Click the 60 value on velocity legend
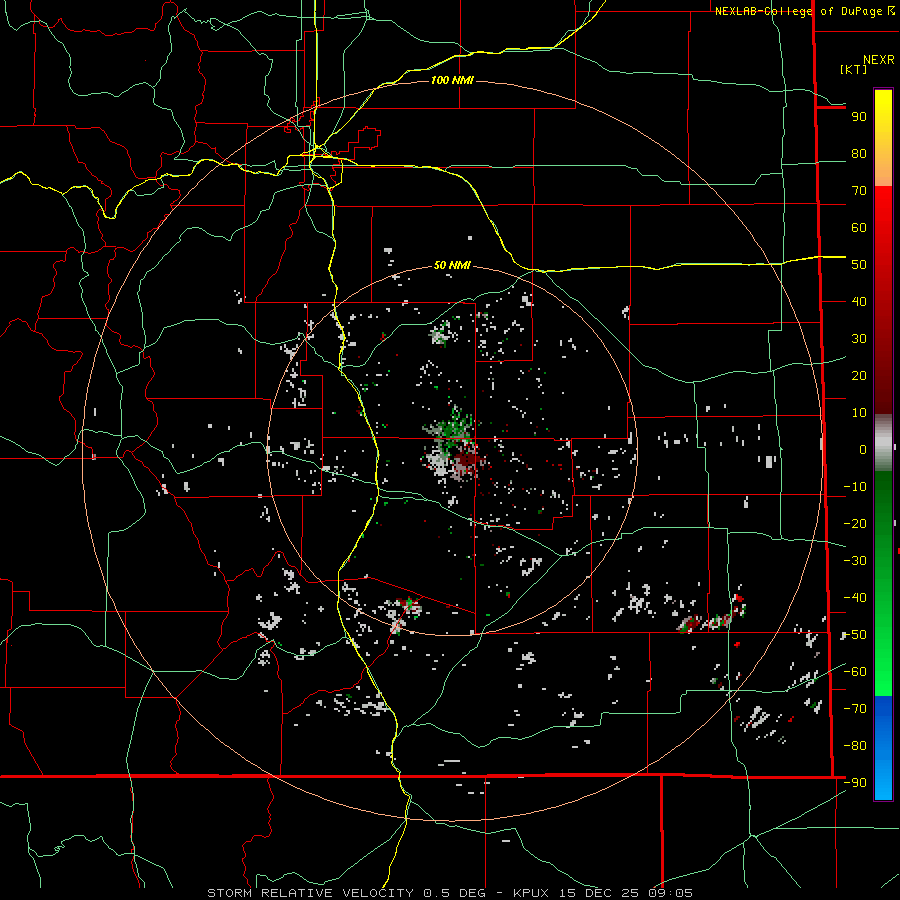 [859, 227]
